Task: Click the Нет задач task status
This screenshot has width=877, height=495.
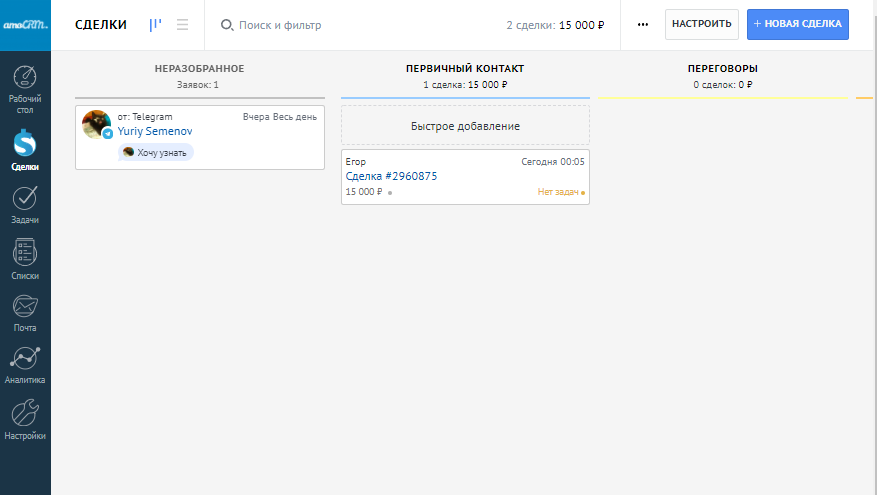Action: [x=559, y=192]
